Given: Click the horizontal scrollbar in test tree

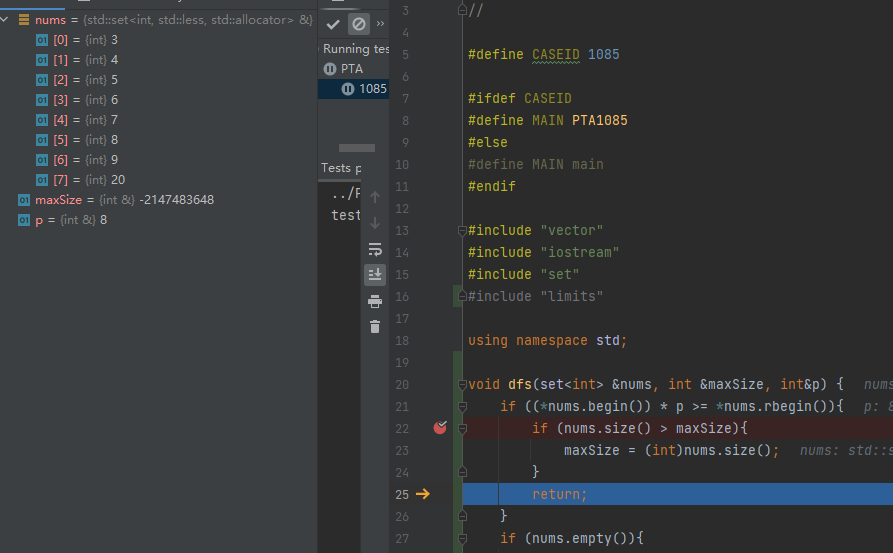Looking at the screenshot, I should 357,148.
